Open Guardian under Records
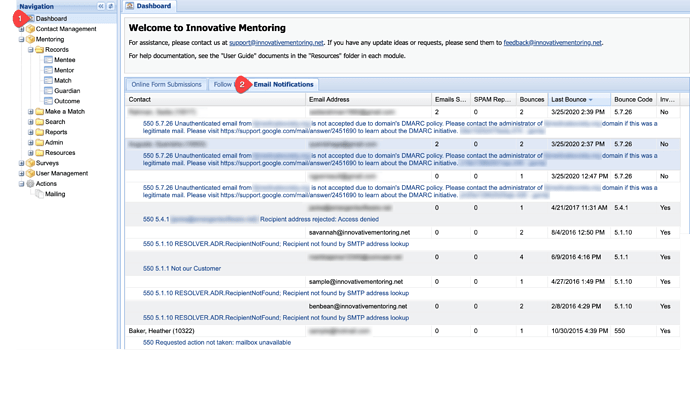Image resolution: width=690 pixels, height=415 pixels. [x=67, y=91]
